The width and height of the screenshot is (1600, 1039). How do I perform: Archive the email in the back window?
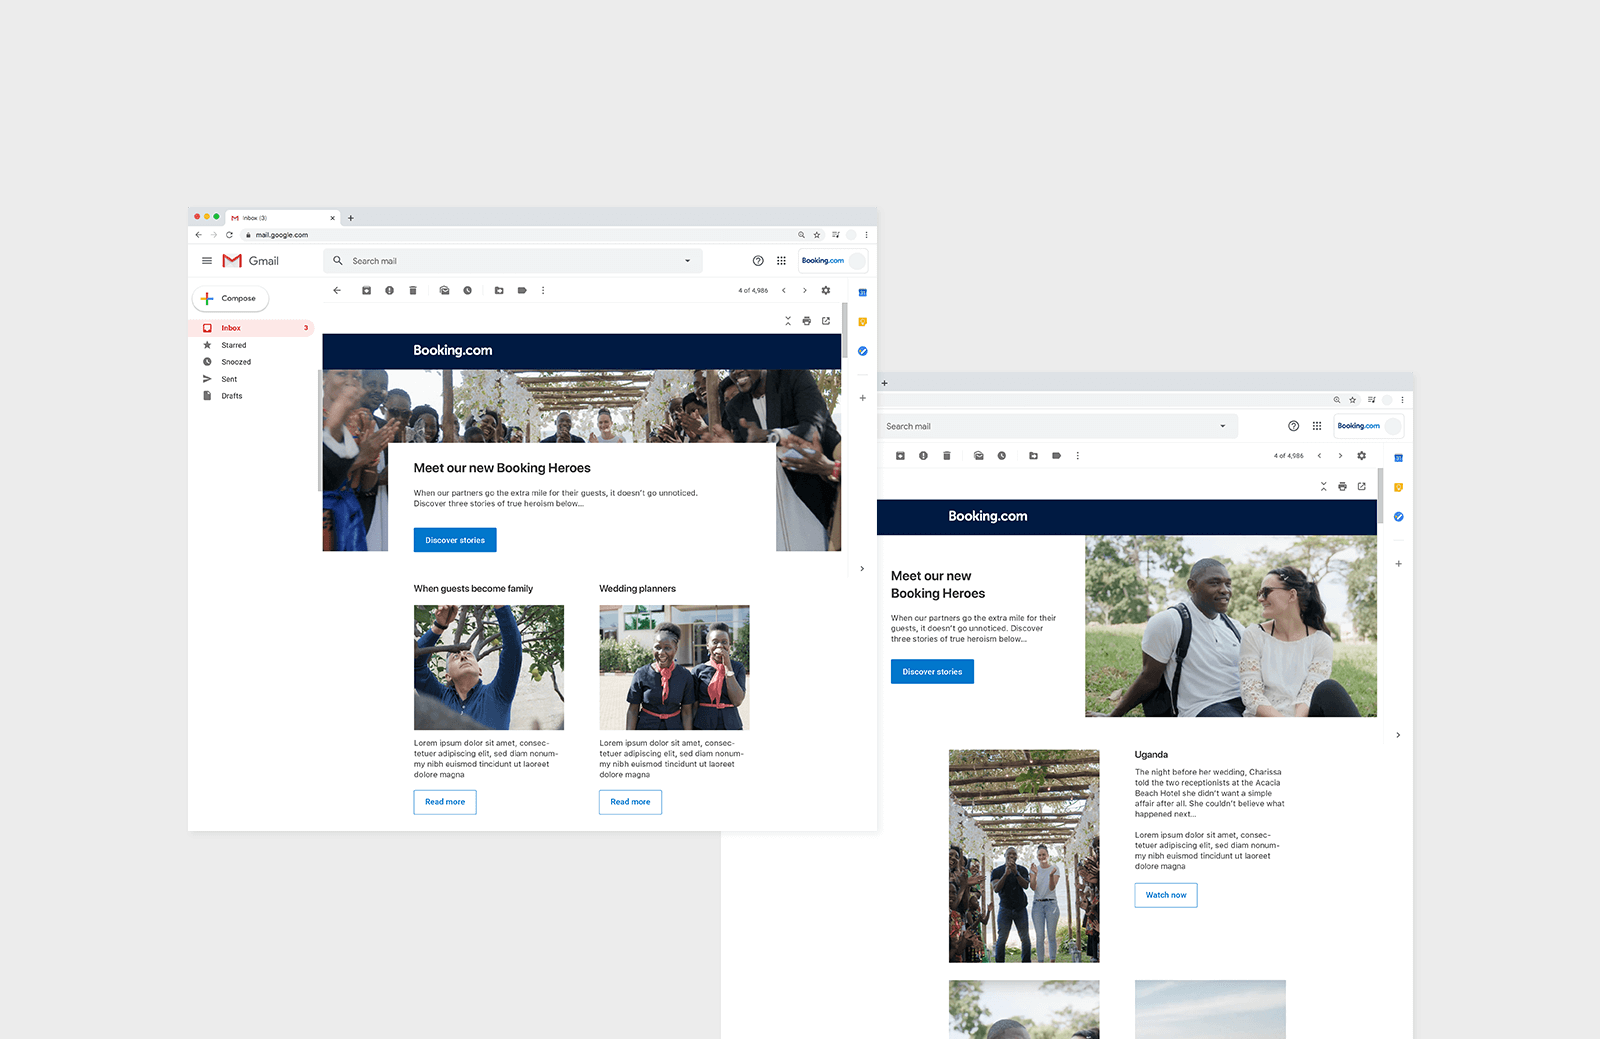900,456
